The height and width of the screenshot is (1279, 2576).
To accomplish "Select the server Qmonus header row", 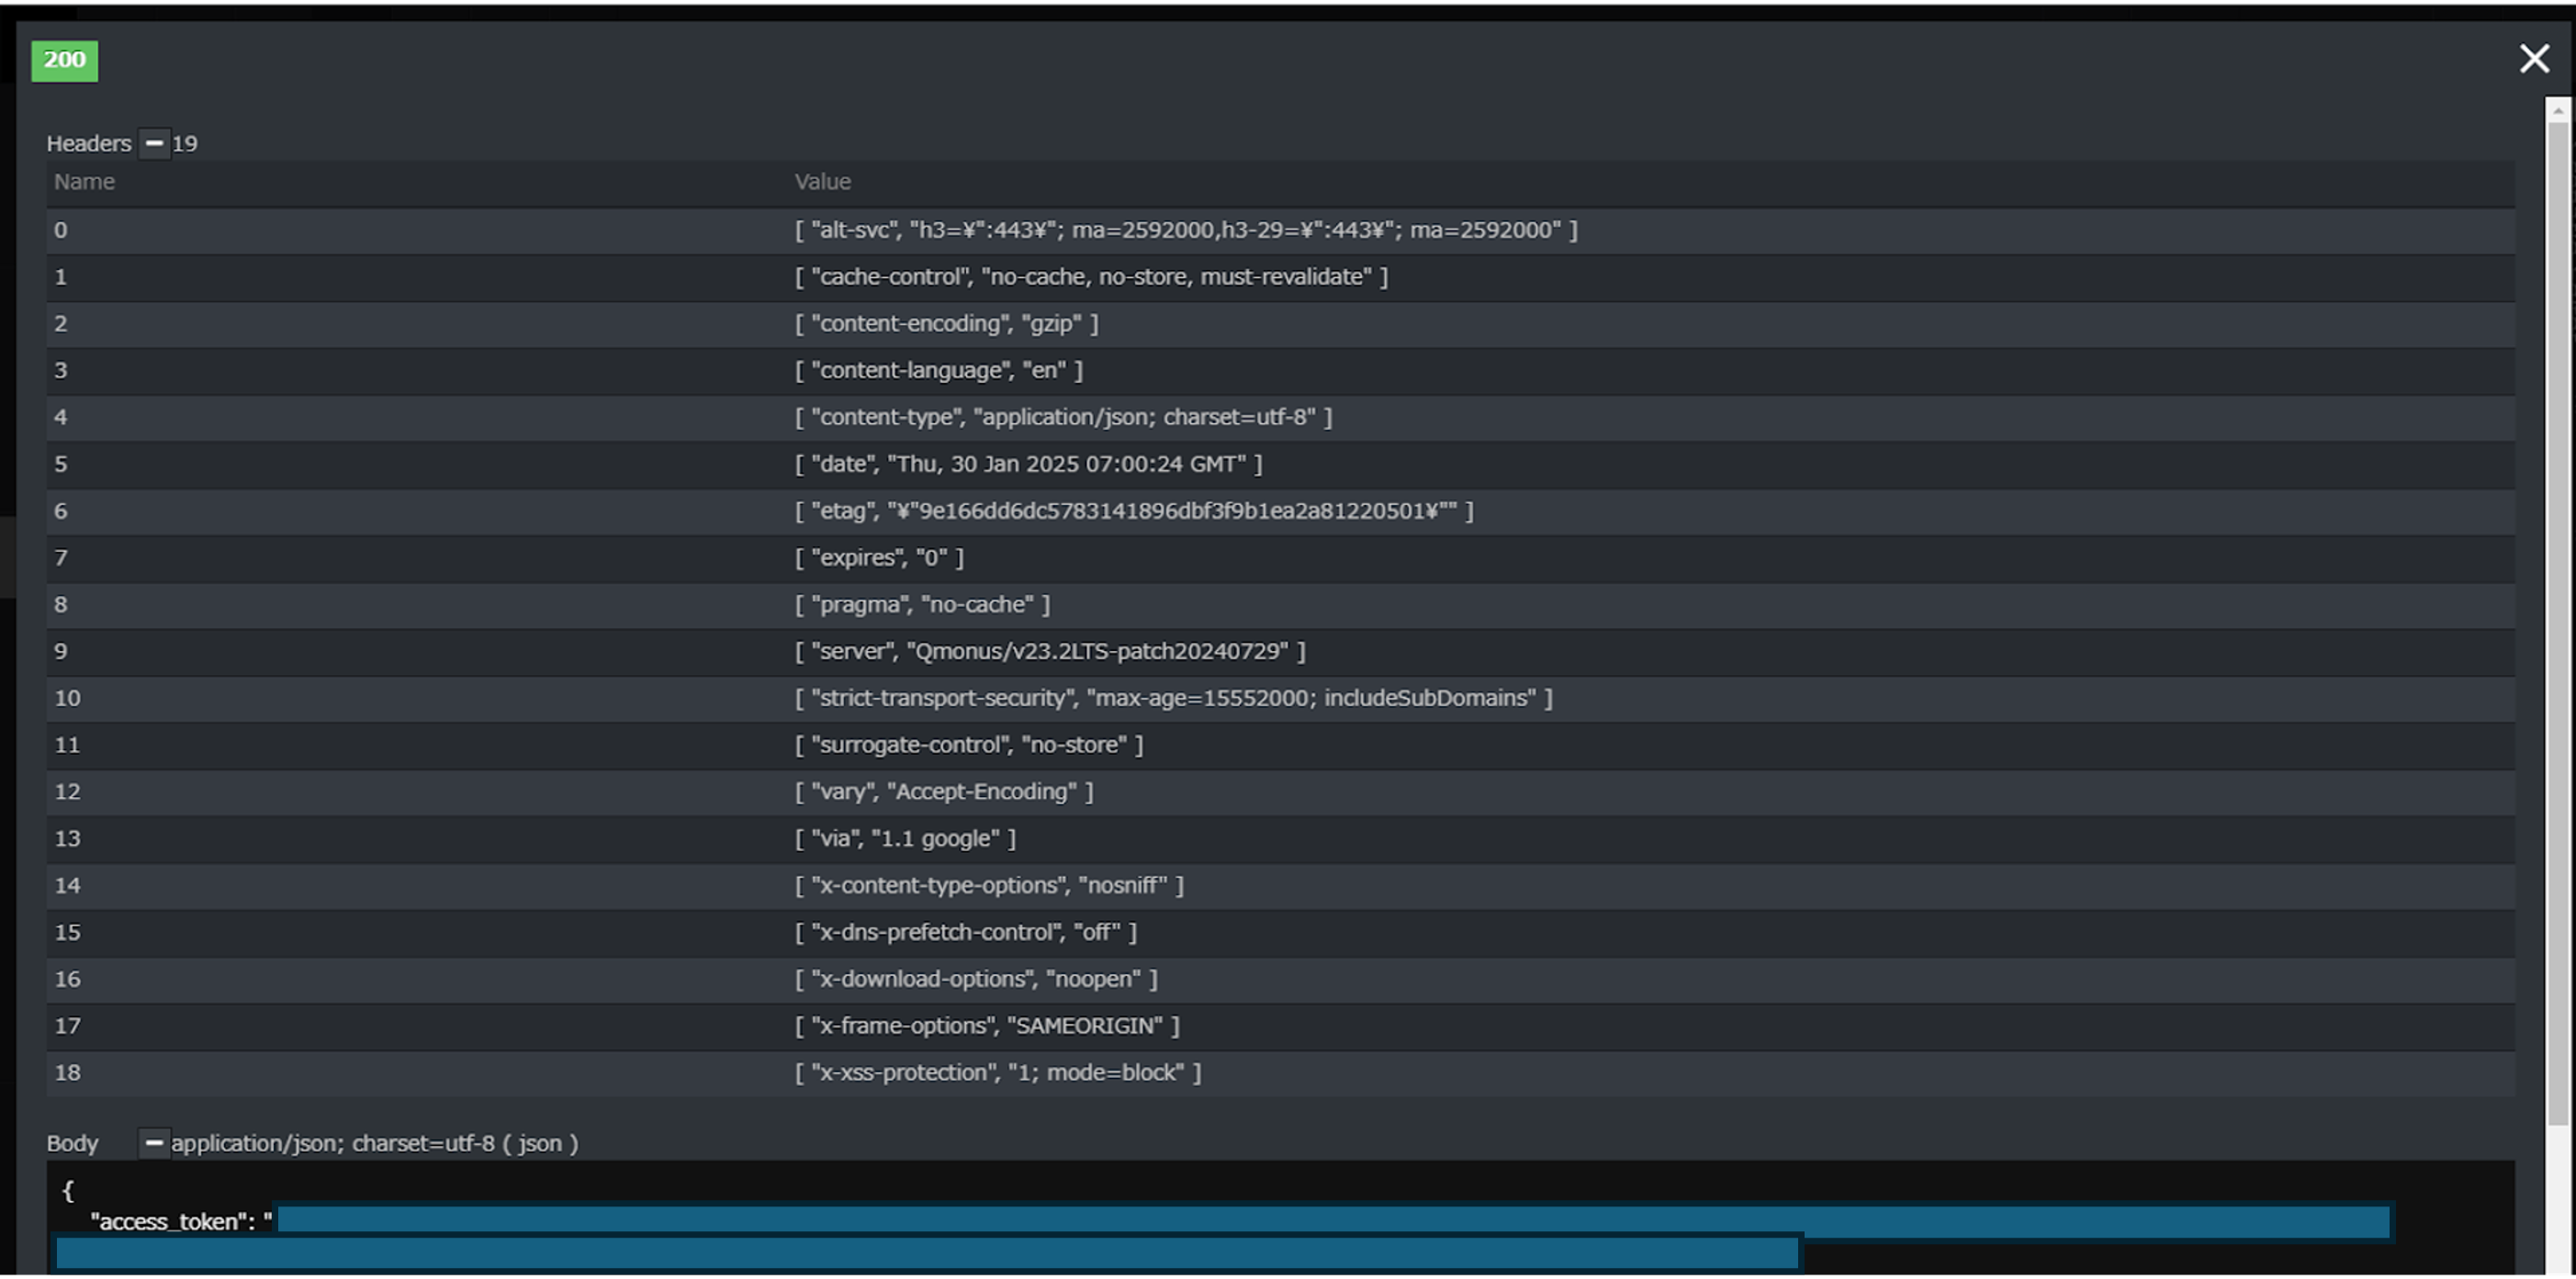I will click(1050, 652).
